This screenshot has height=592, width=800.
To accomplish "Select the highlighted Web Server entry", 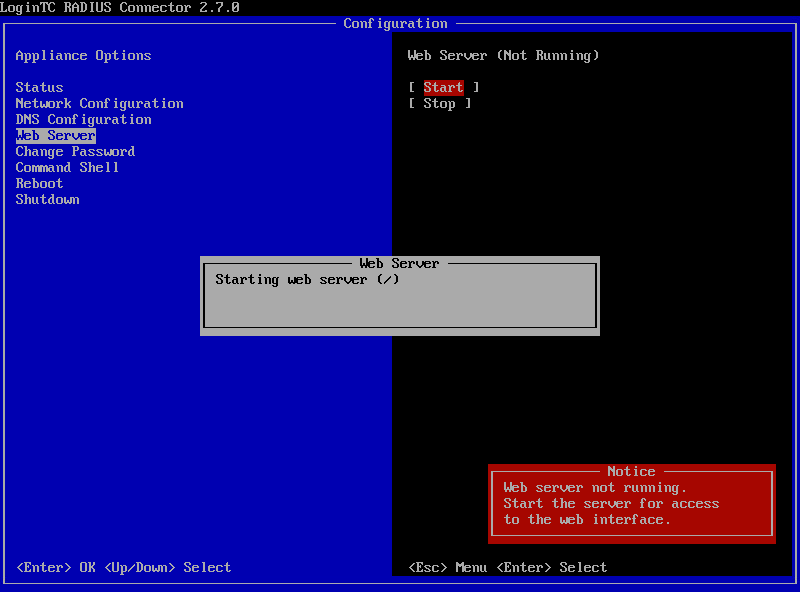I will click(x=56, y=136).
